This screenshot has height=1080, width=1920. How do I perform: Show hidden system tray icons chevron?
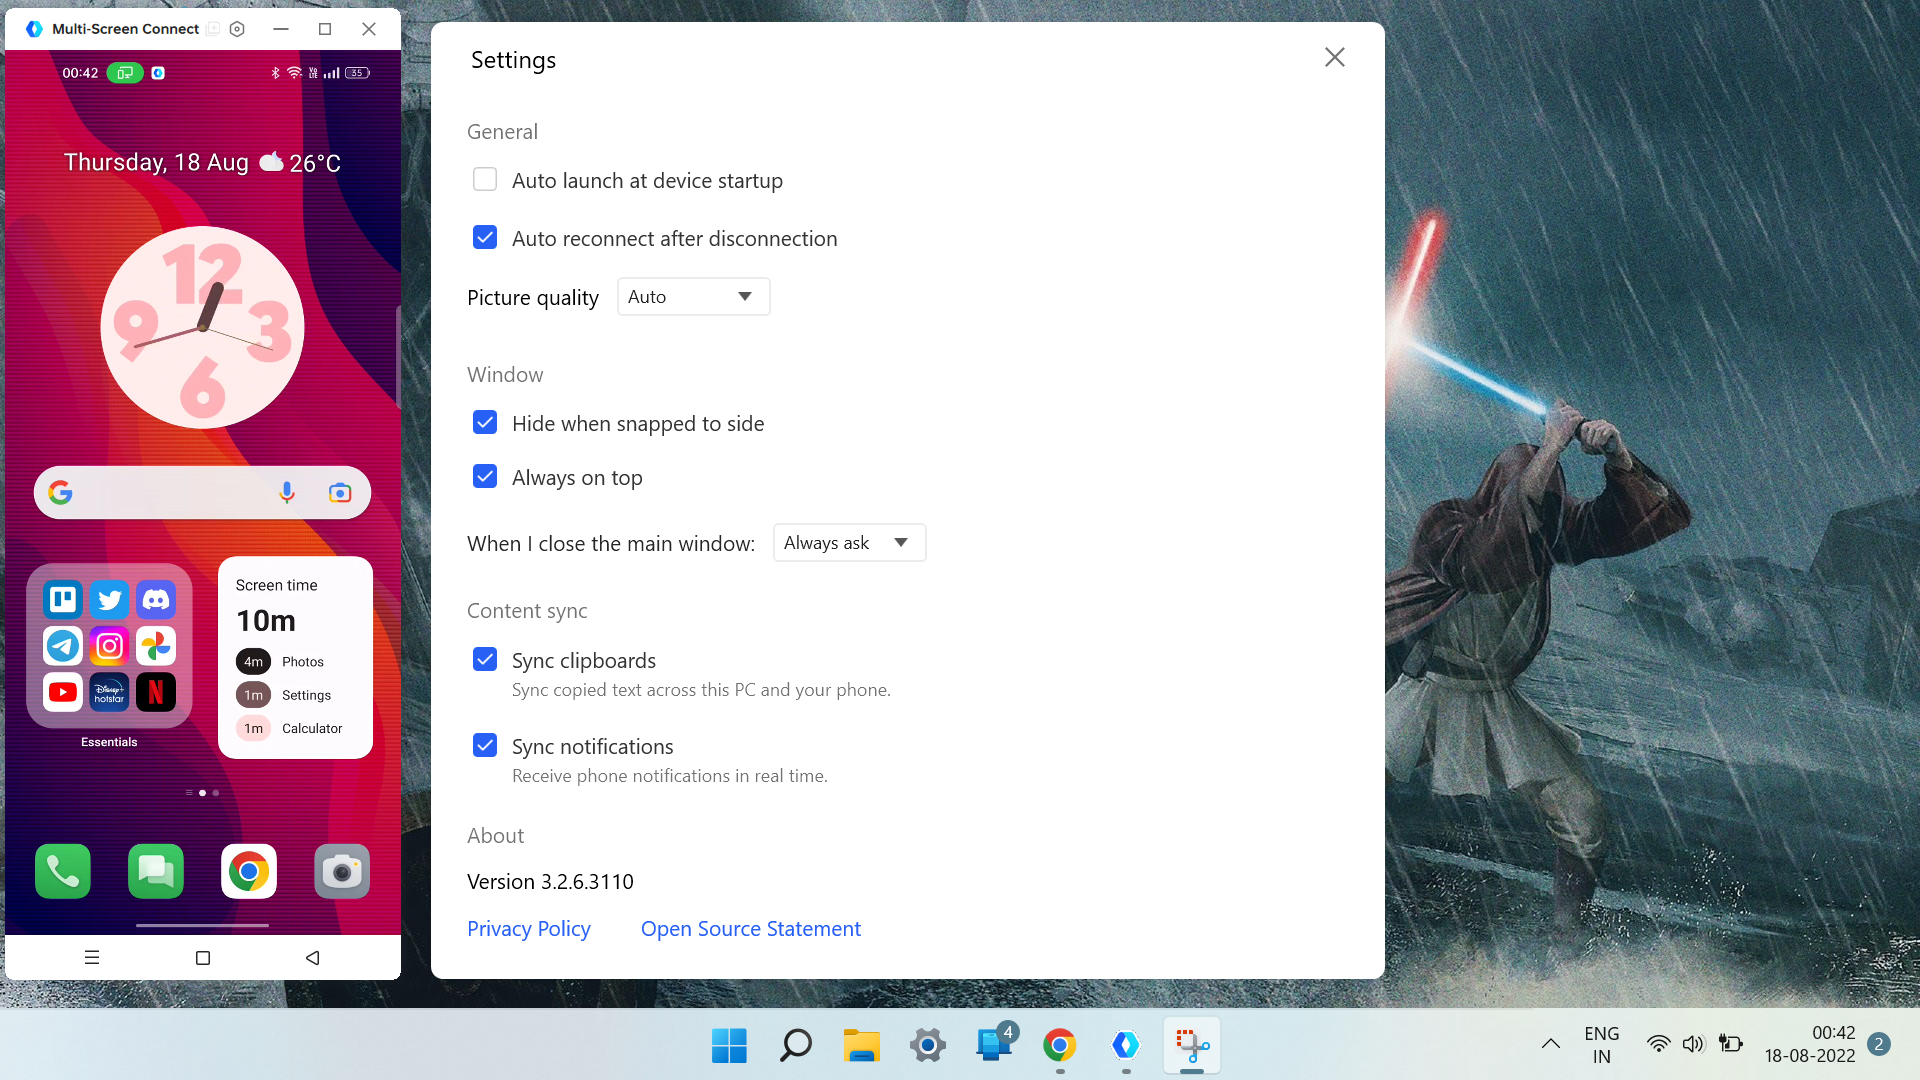tap(1551, 1044)
